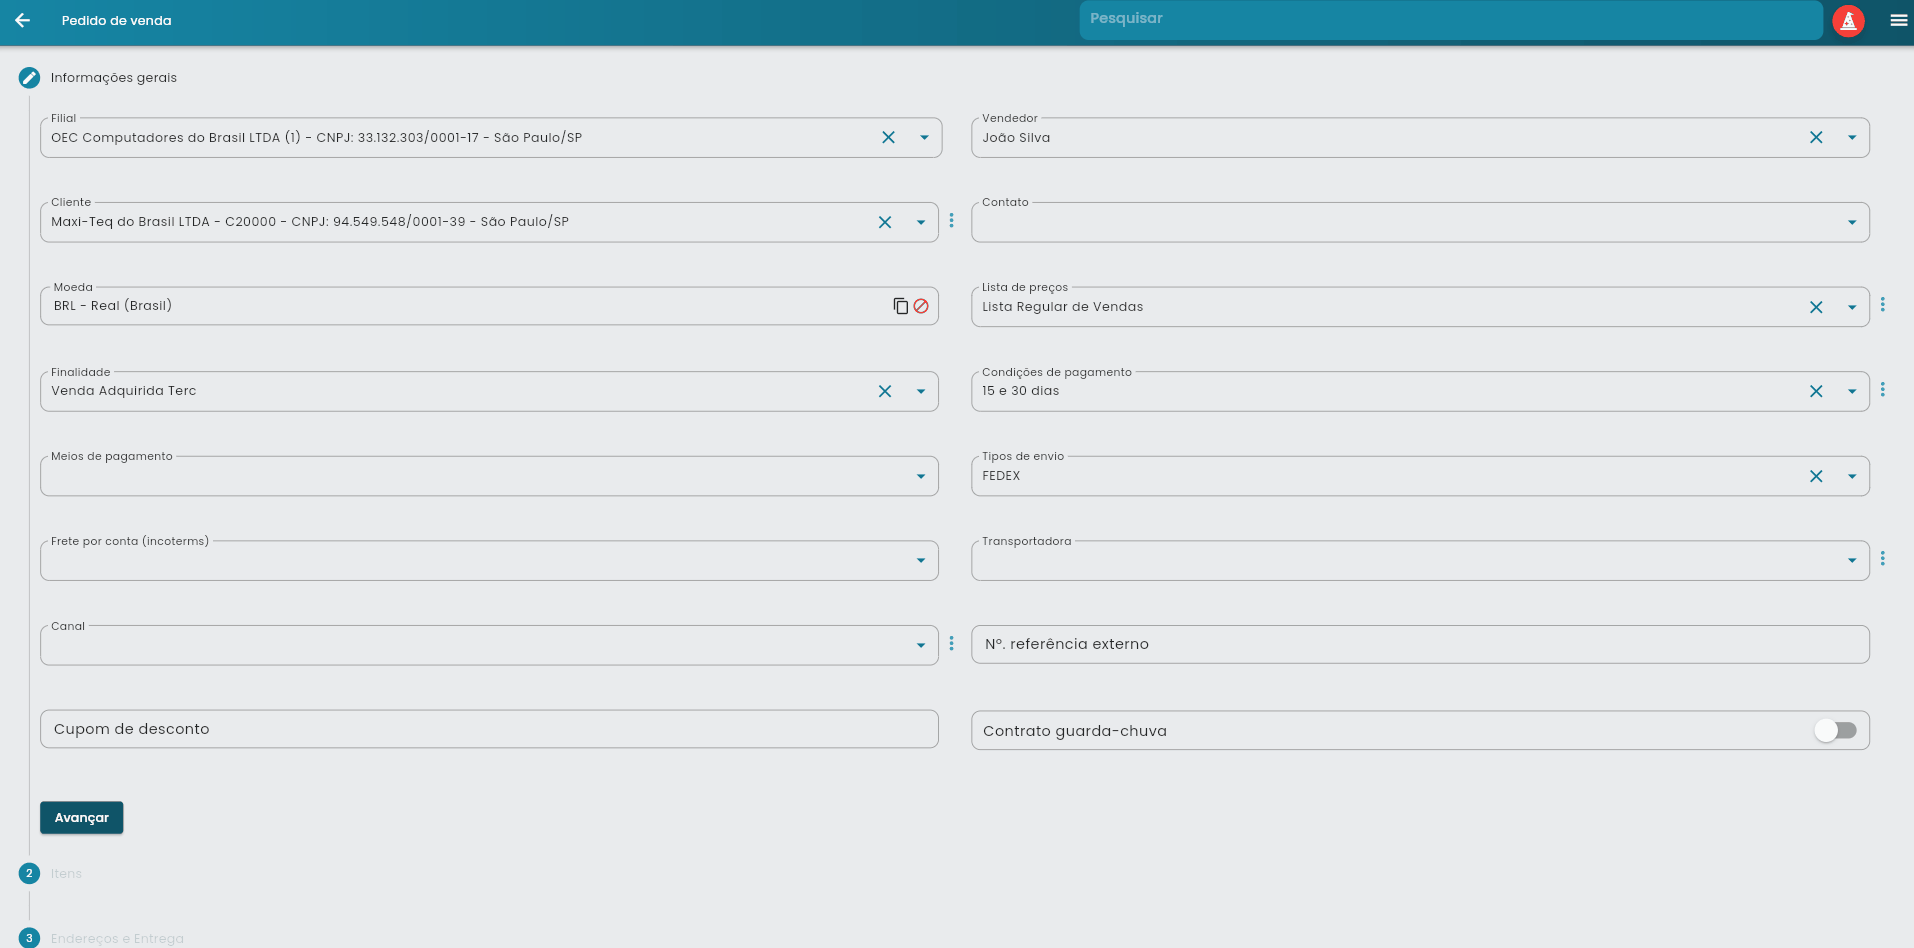Image resolution: width=1914 pixels, height=948 pixels.
Task: Click the Cupom de desconto input
Action: (x=488, y=729)
